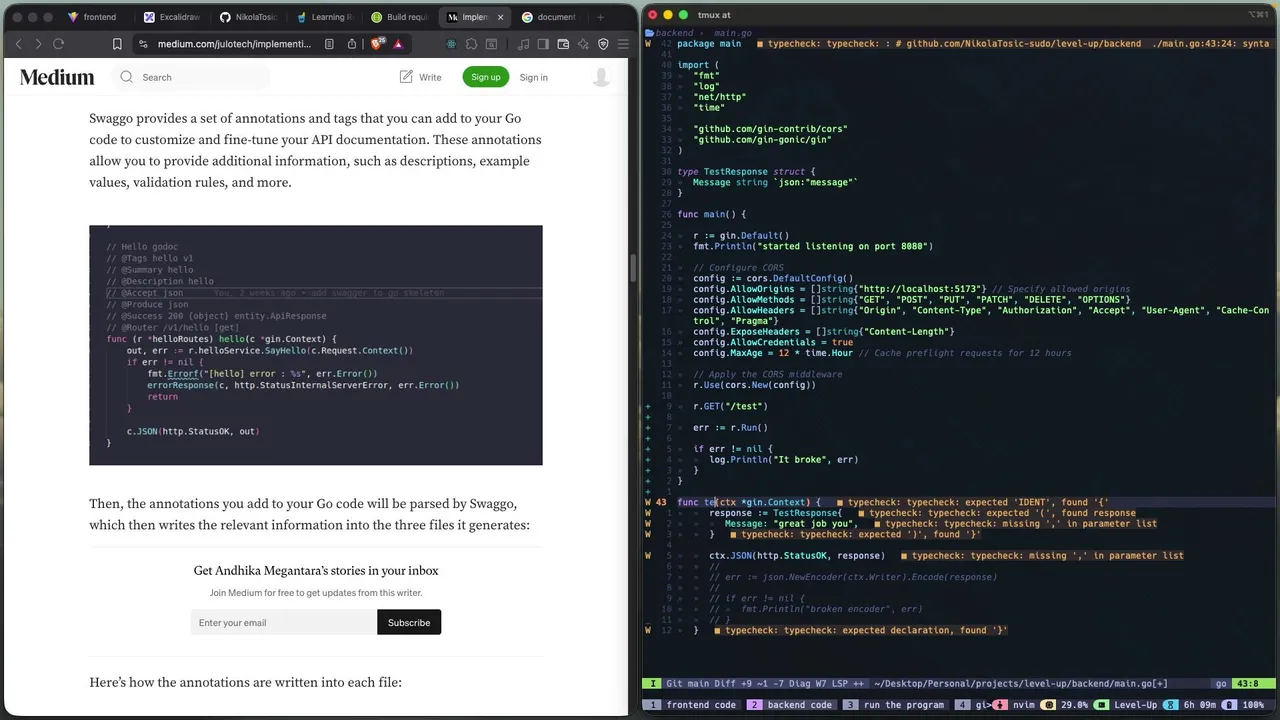This screenshot has height=720, width=1280.
Task: Select tmux window 2 backend code
Action: (790, 705)
